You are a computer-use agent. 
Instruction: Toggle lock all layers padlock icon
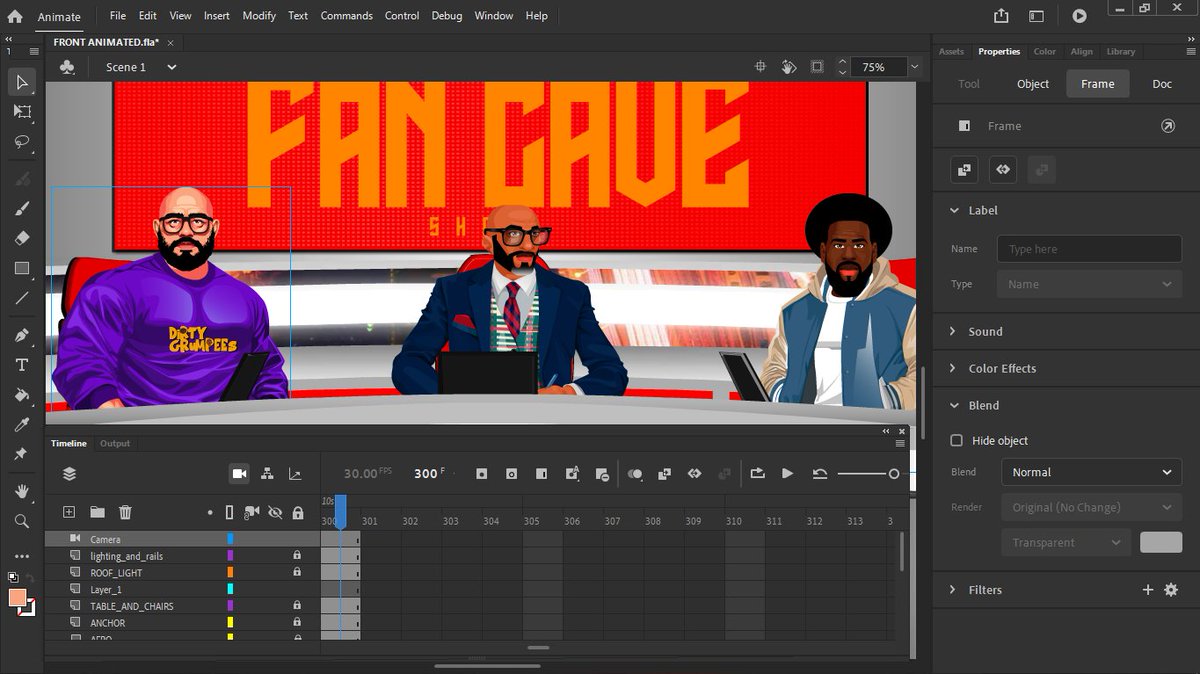coord(297,513)
